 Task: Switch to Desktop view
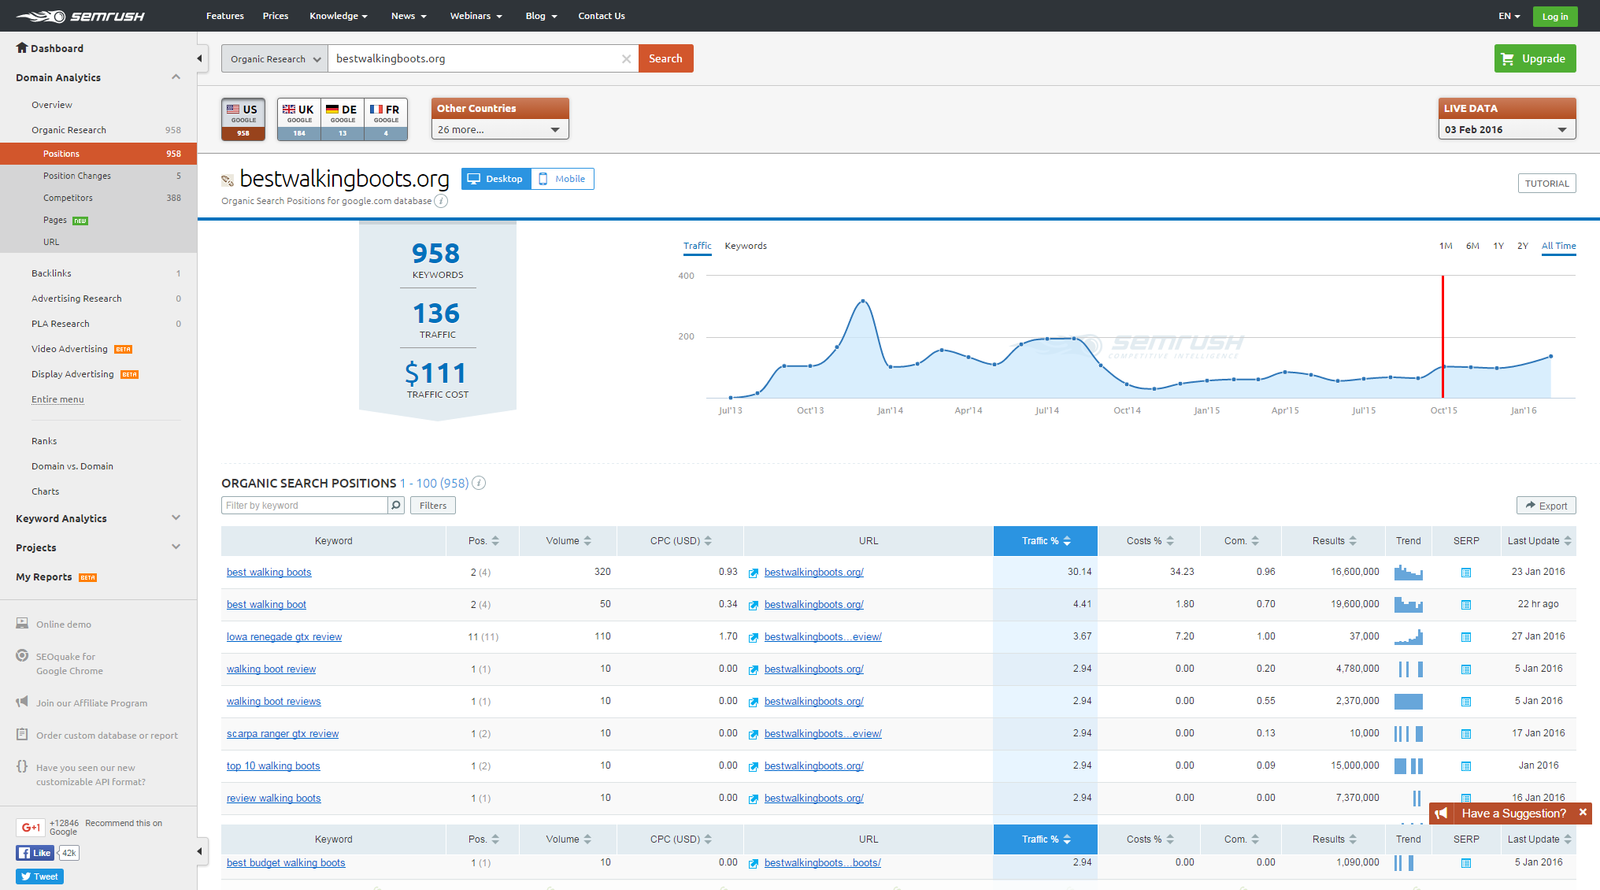click(x=496, y=179)
